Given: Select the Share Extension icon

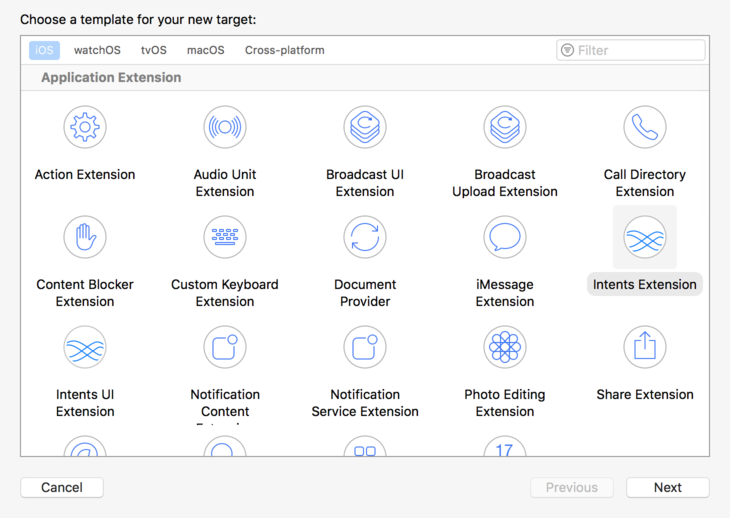Looking at the screenshot, I should tap(645, 348).
